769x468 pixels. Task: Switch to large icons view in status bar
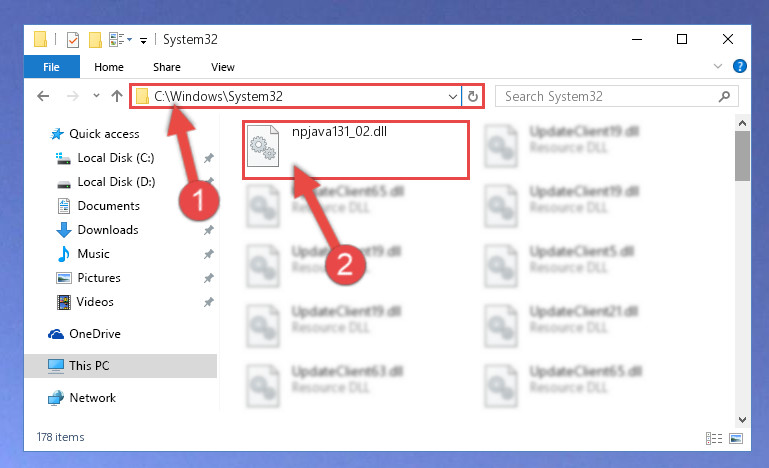(736, 438)
